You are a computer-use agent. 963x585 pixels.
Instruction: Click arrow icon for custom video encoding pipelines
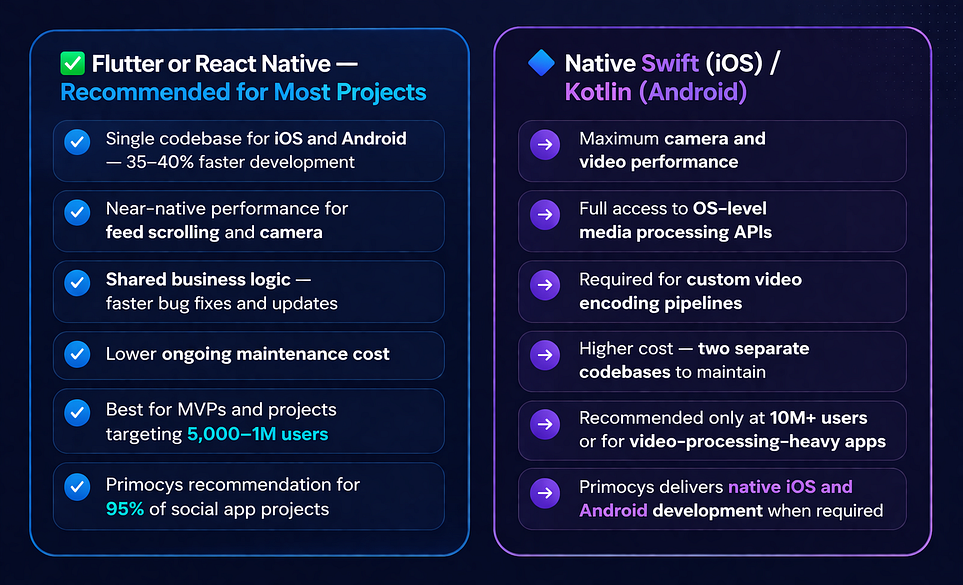(545, 285)
